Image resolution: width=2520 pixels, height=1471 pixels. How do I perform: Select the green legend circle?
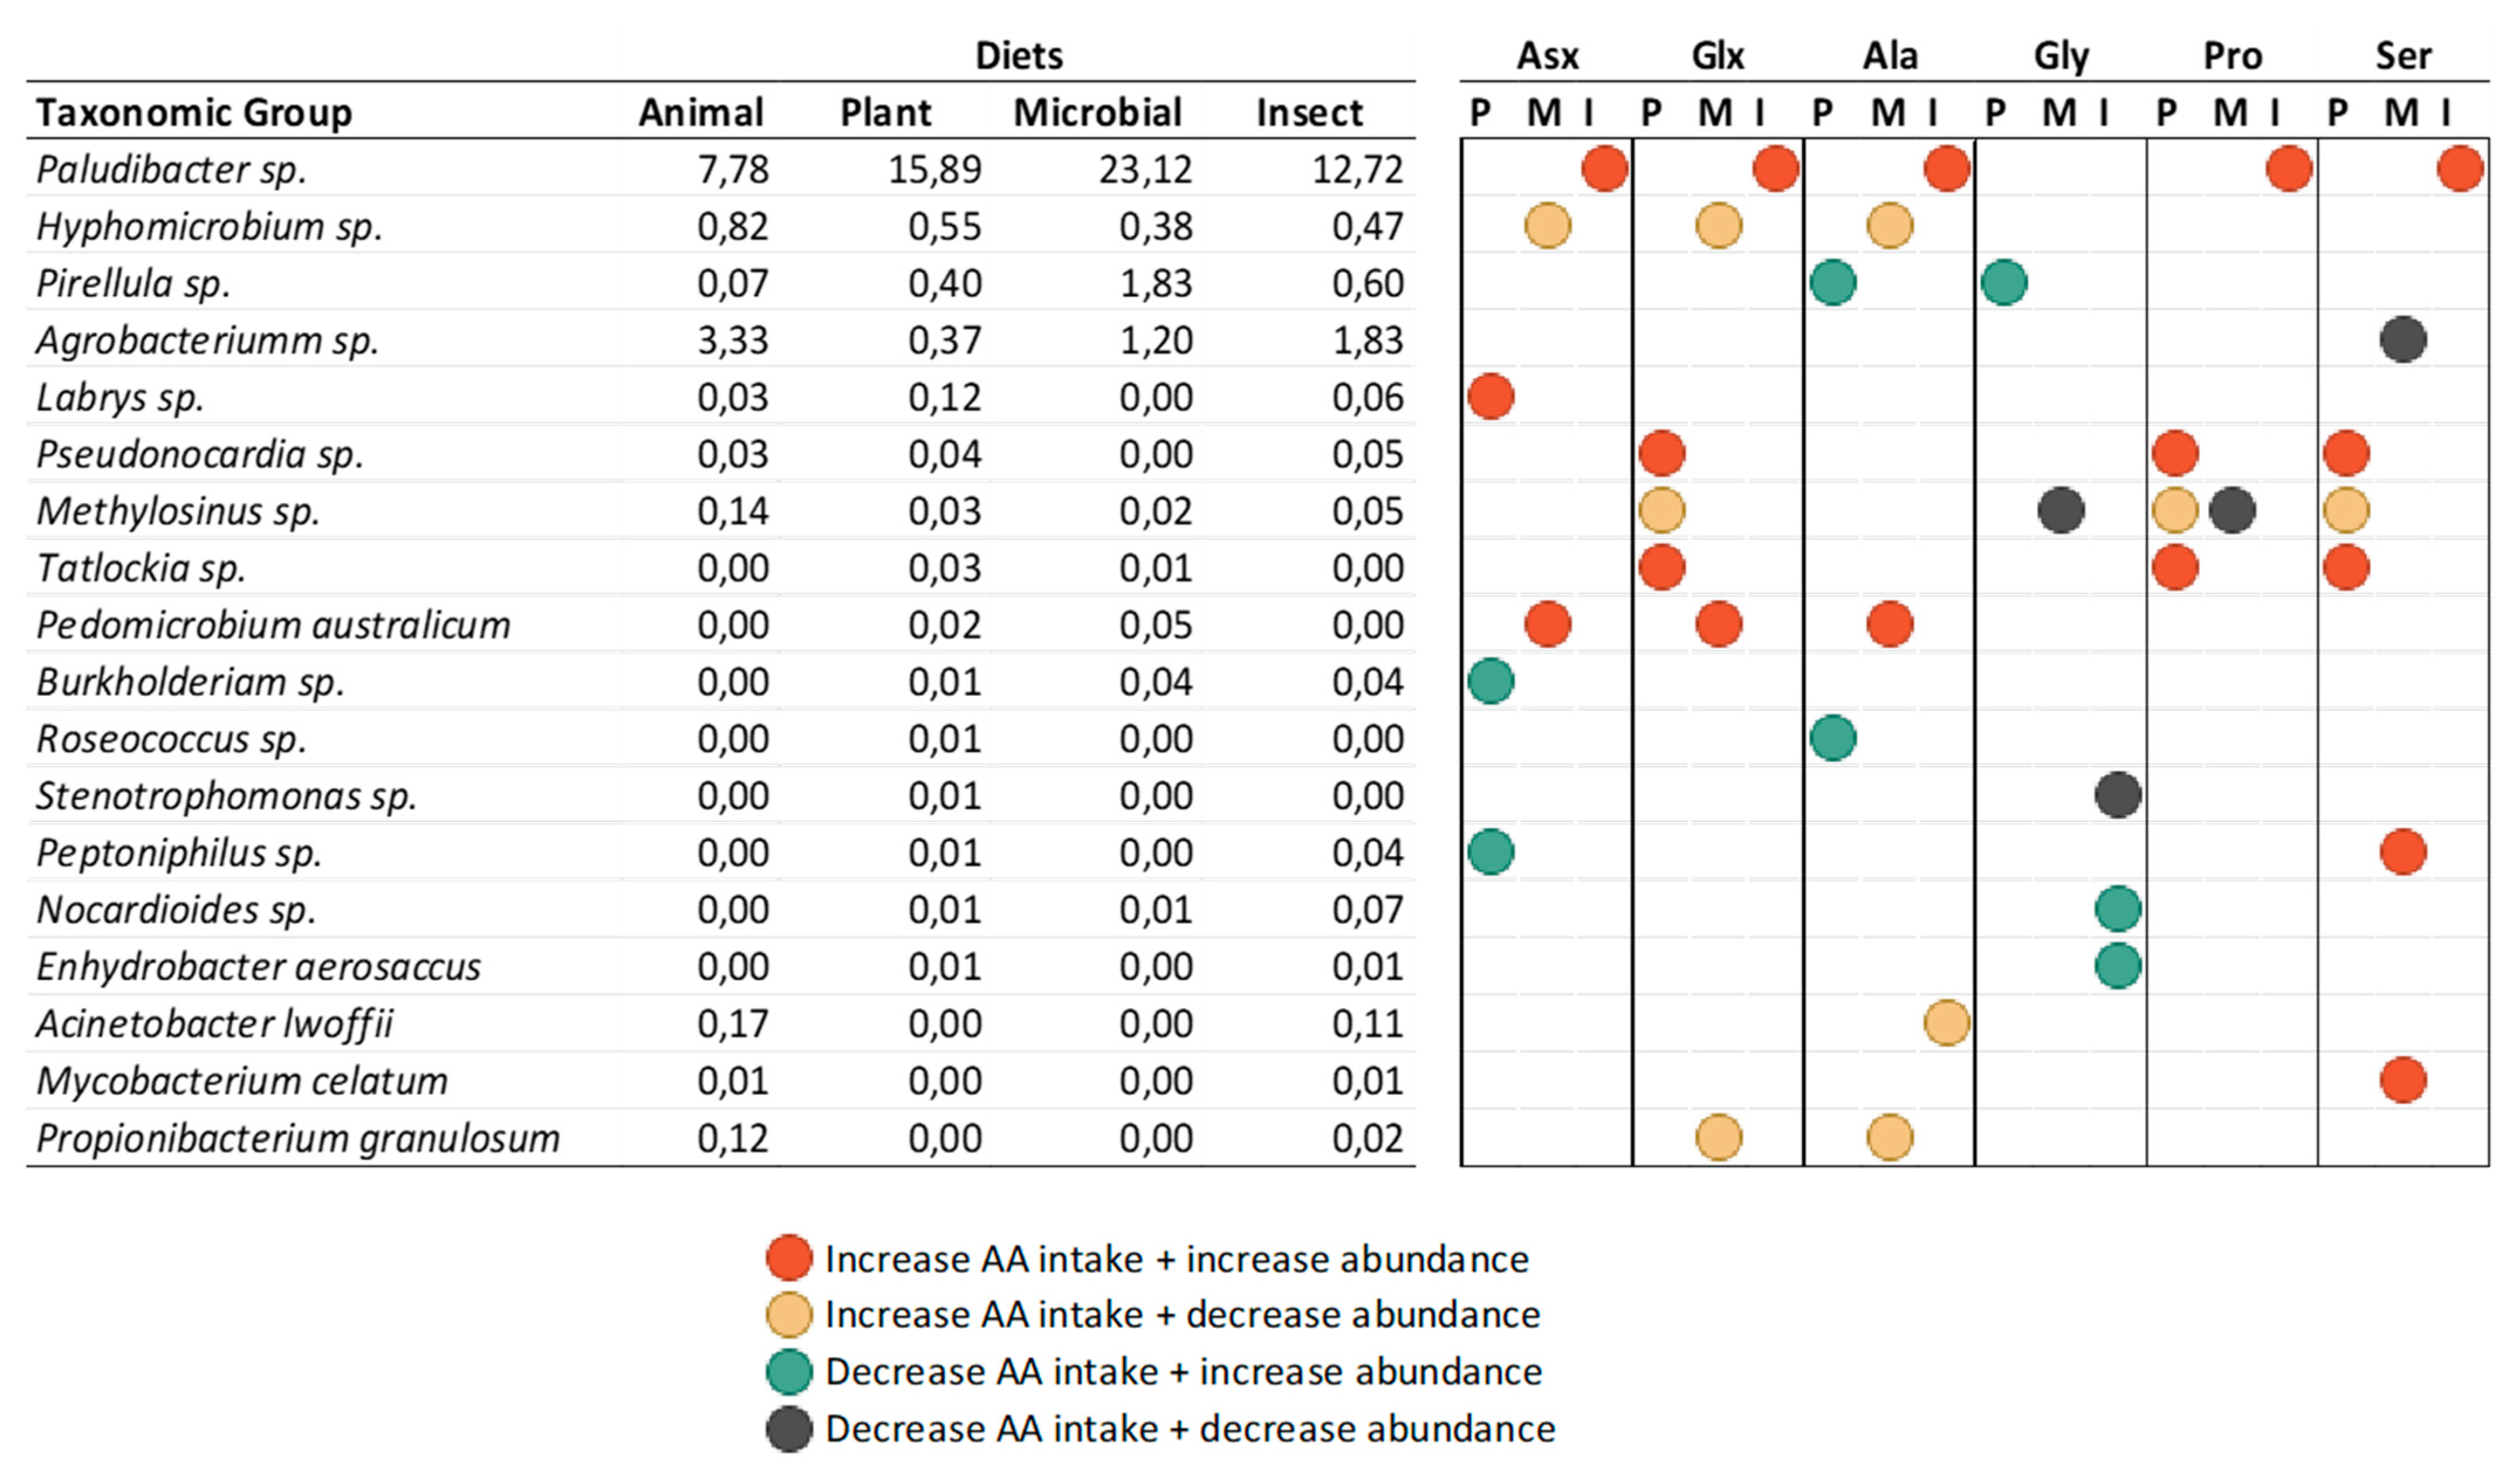pyautogui.click(x=788, y=1372)
